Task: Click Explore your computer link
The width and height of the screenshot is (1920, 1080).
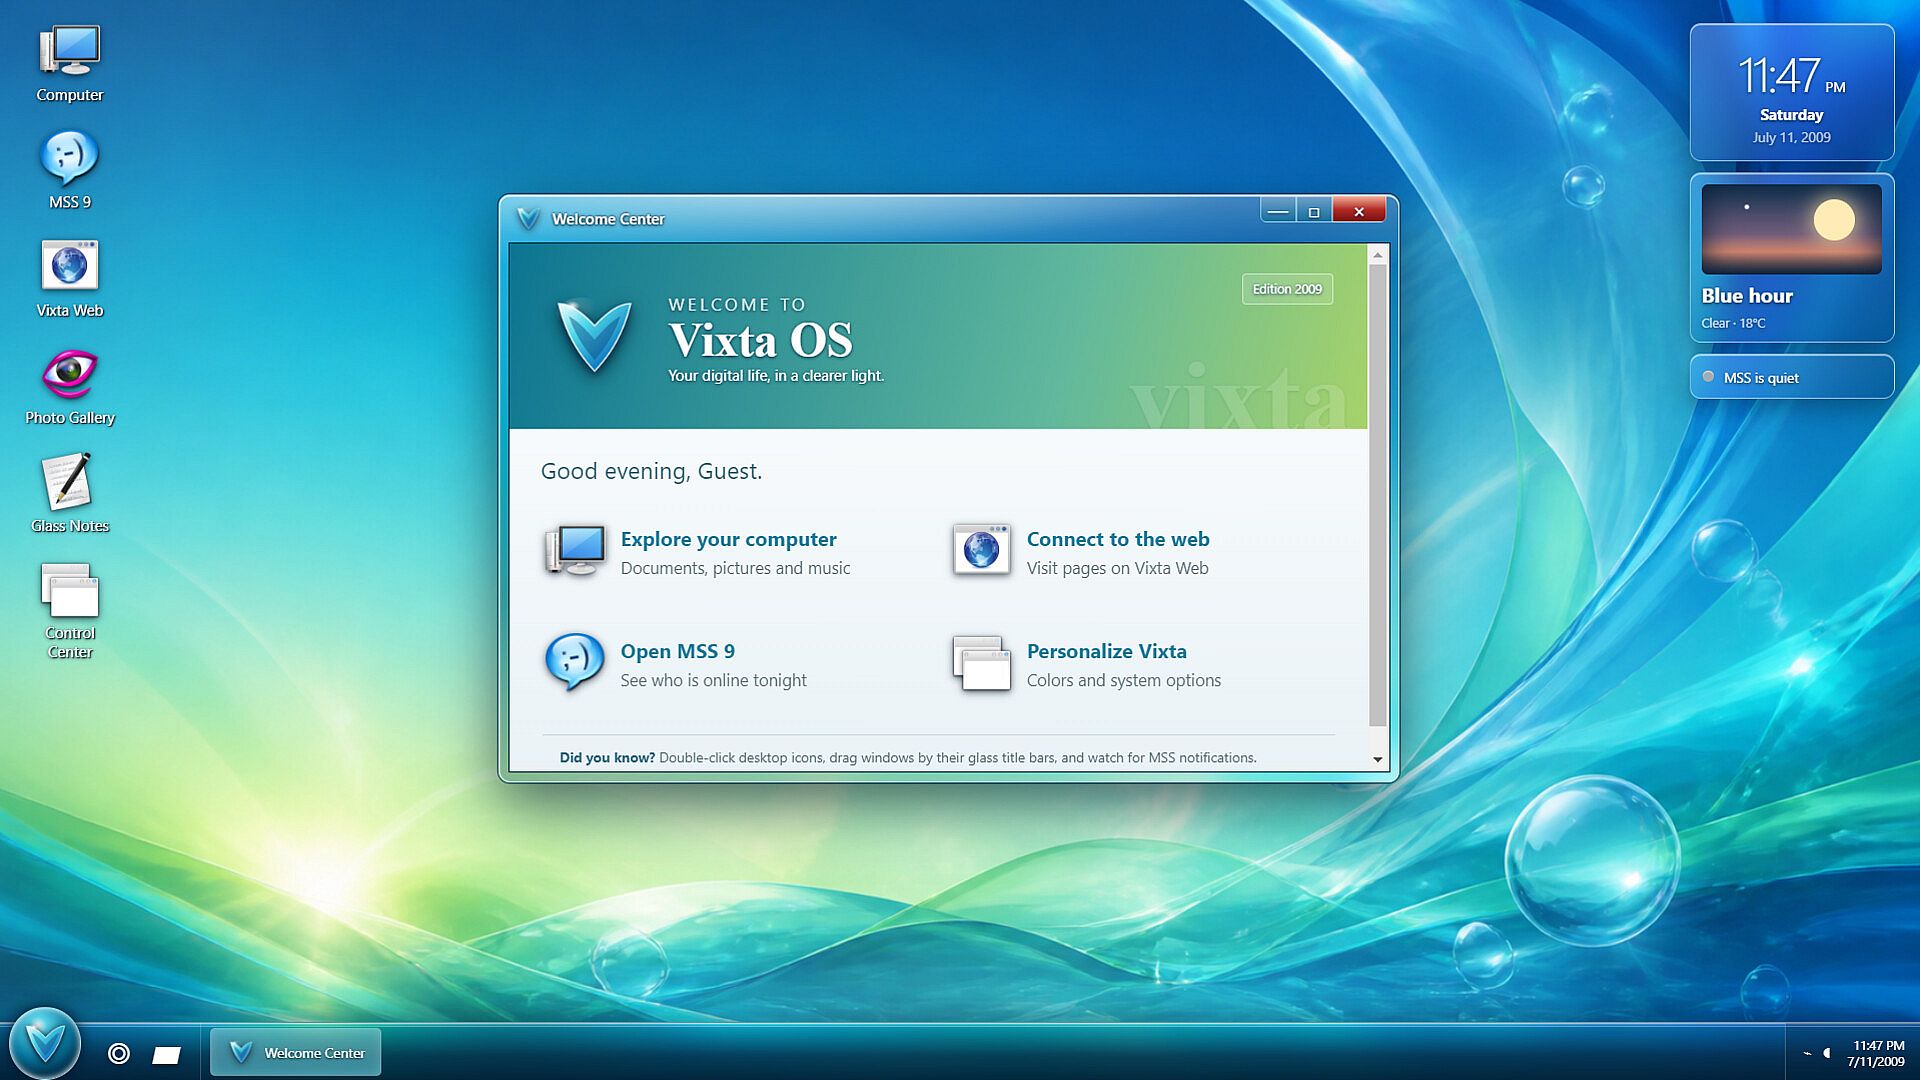Action: (728, 539)
